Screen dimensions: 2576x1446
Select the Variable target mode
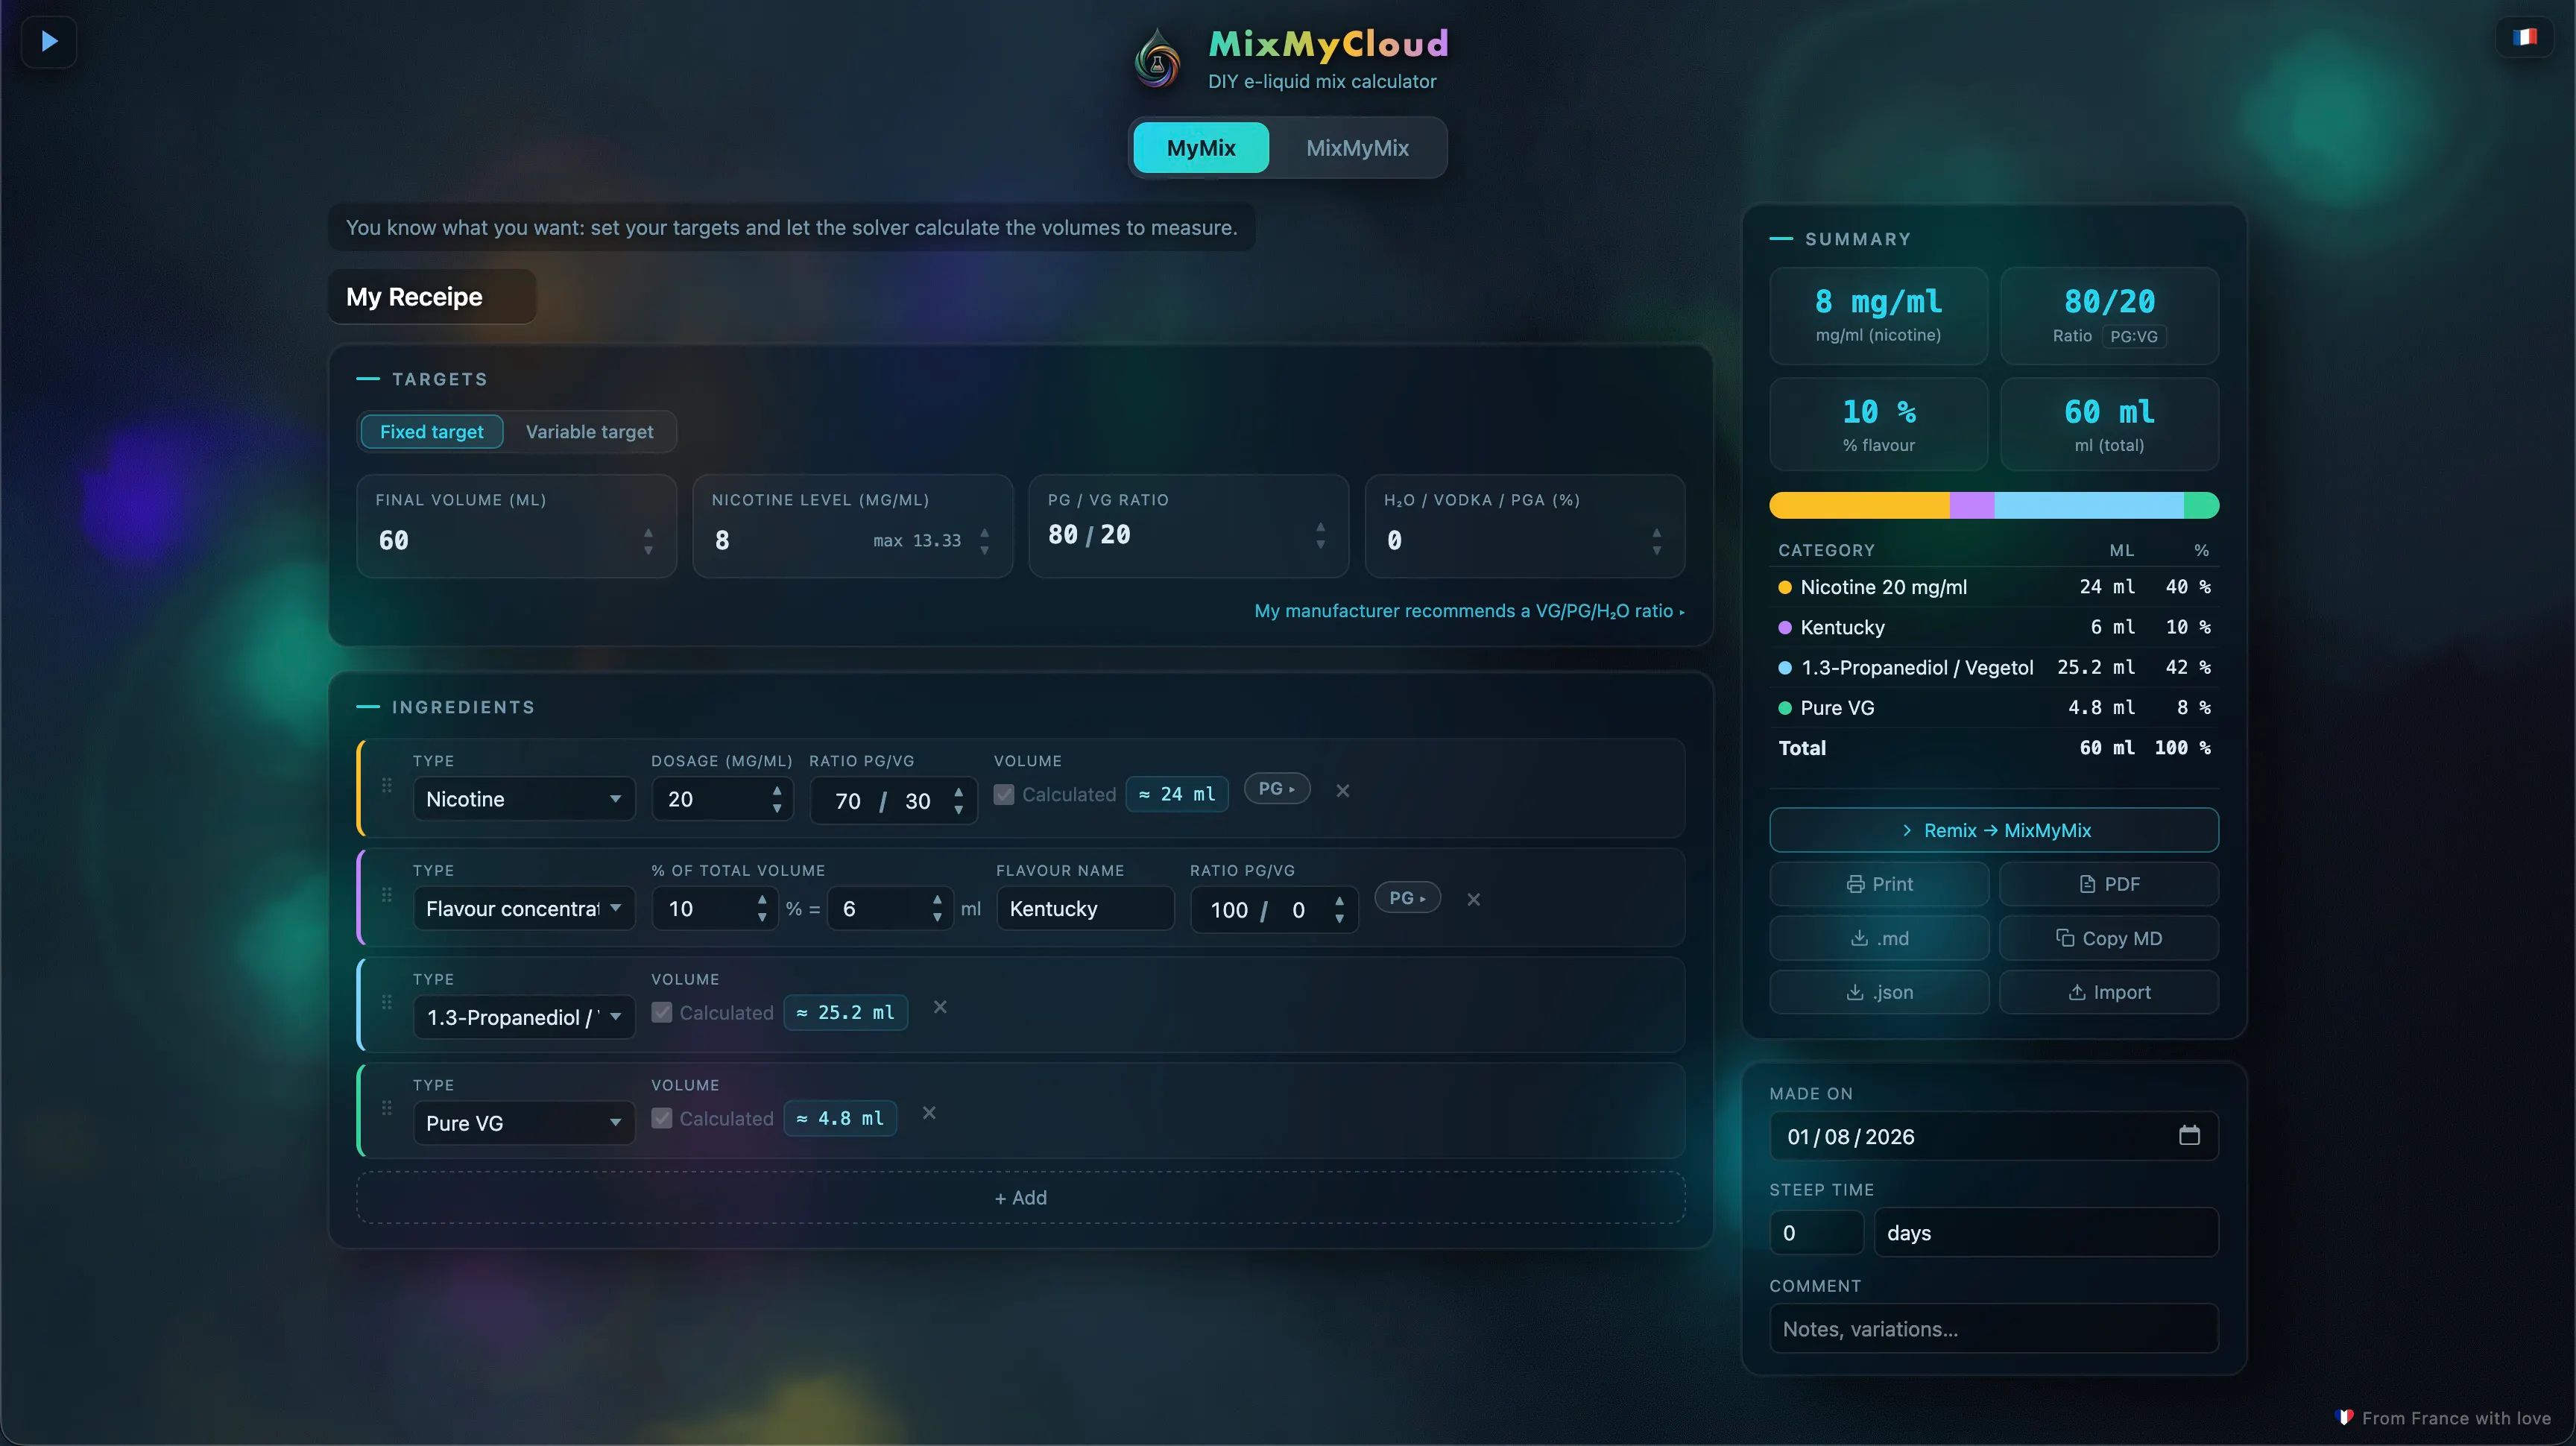pyautogui.click(x=589, y=432)
